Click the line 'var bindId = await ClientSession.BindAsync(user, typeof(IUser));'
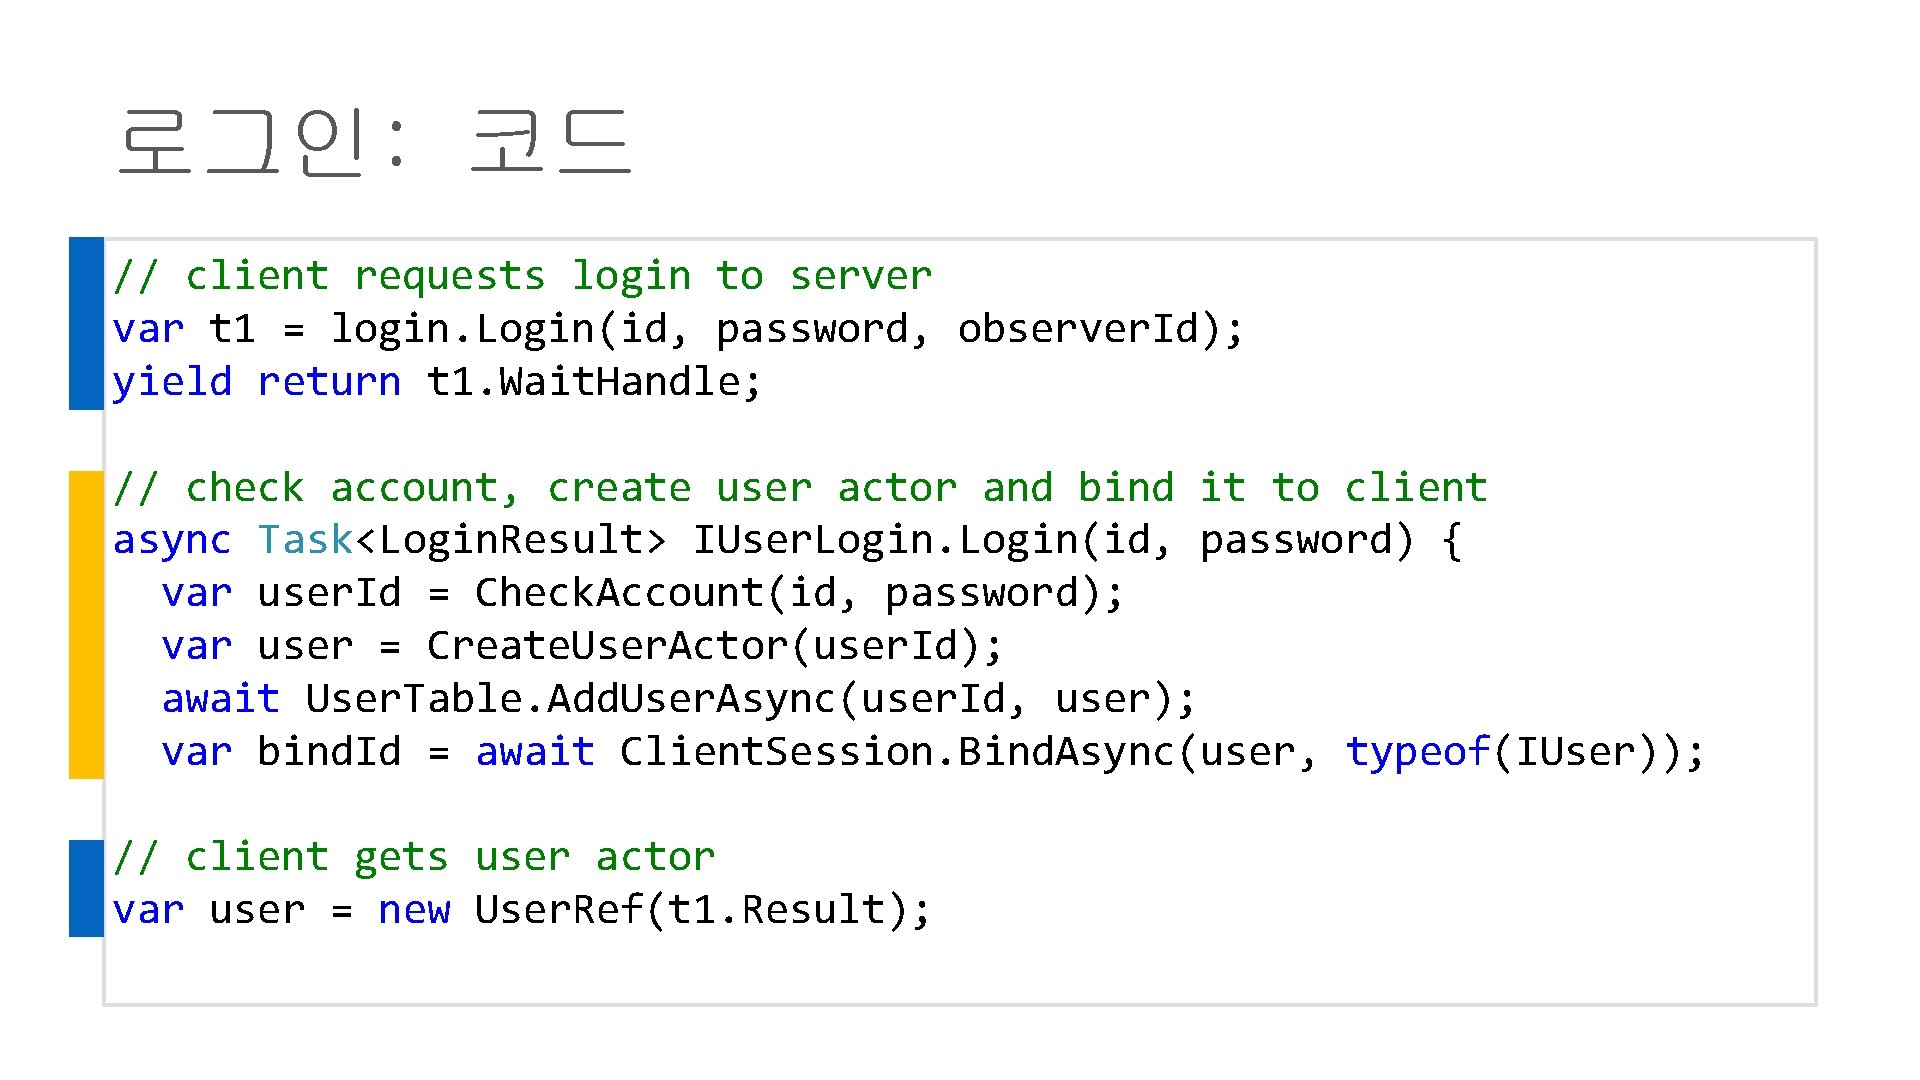Screen dimensions: 1920x1080 [x=933, y=753]
